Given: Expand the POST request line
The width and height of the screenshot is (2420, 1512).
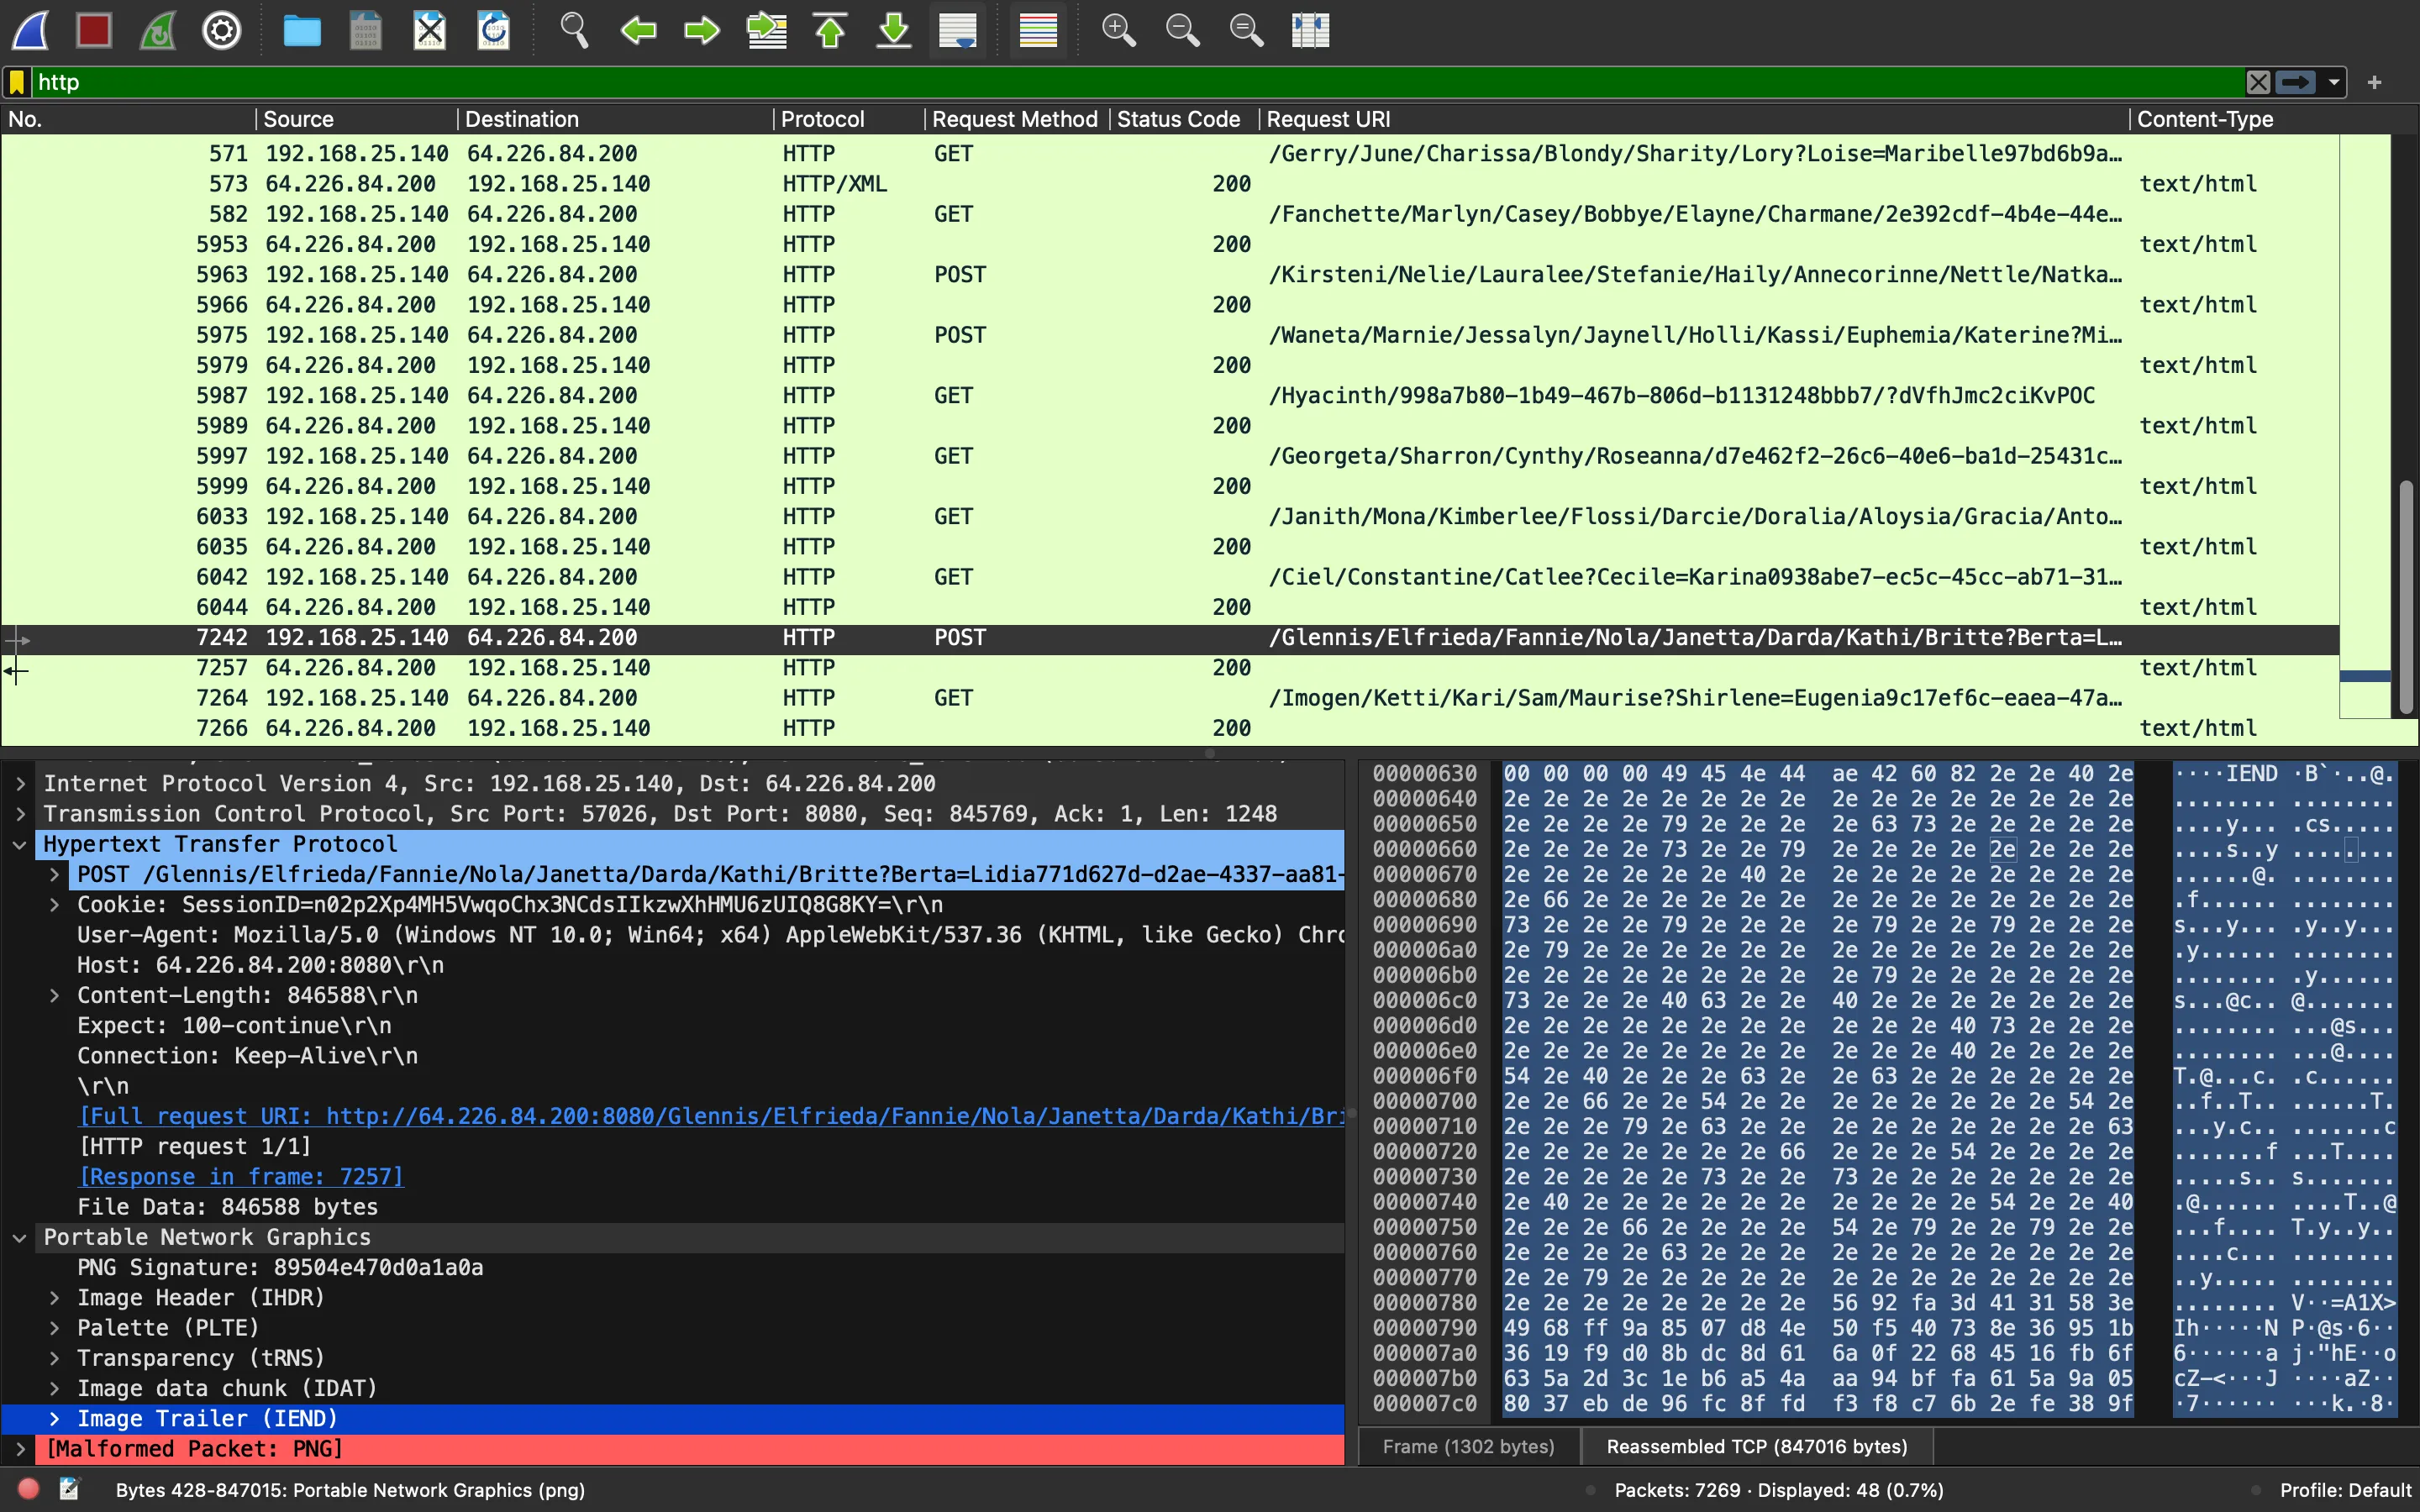Looking at the screenshot, I should 54,874.
